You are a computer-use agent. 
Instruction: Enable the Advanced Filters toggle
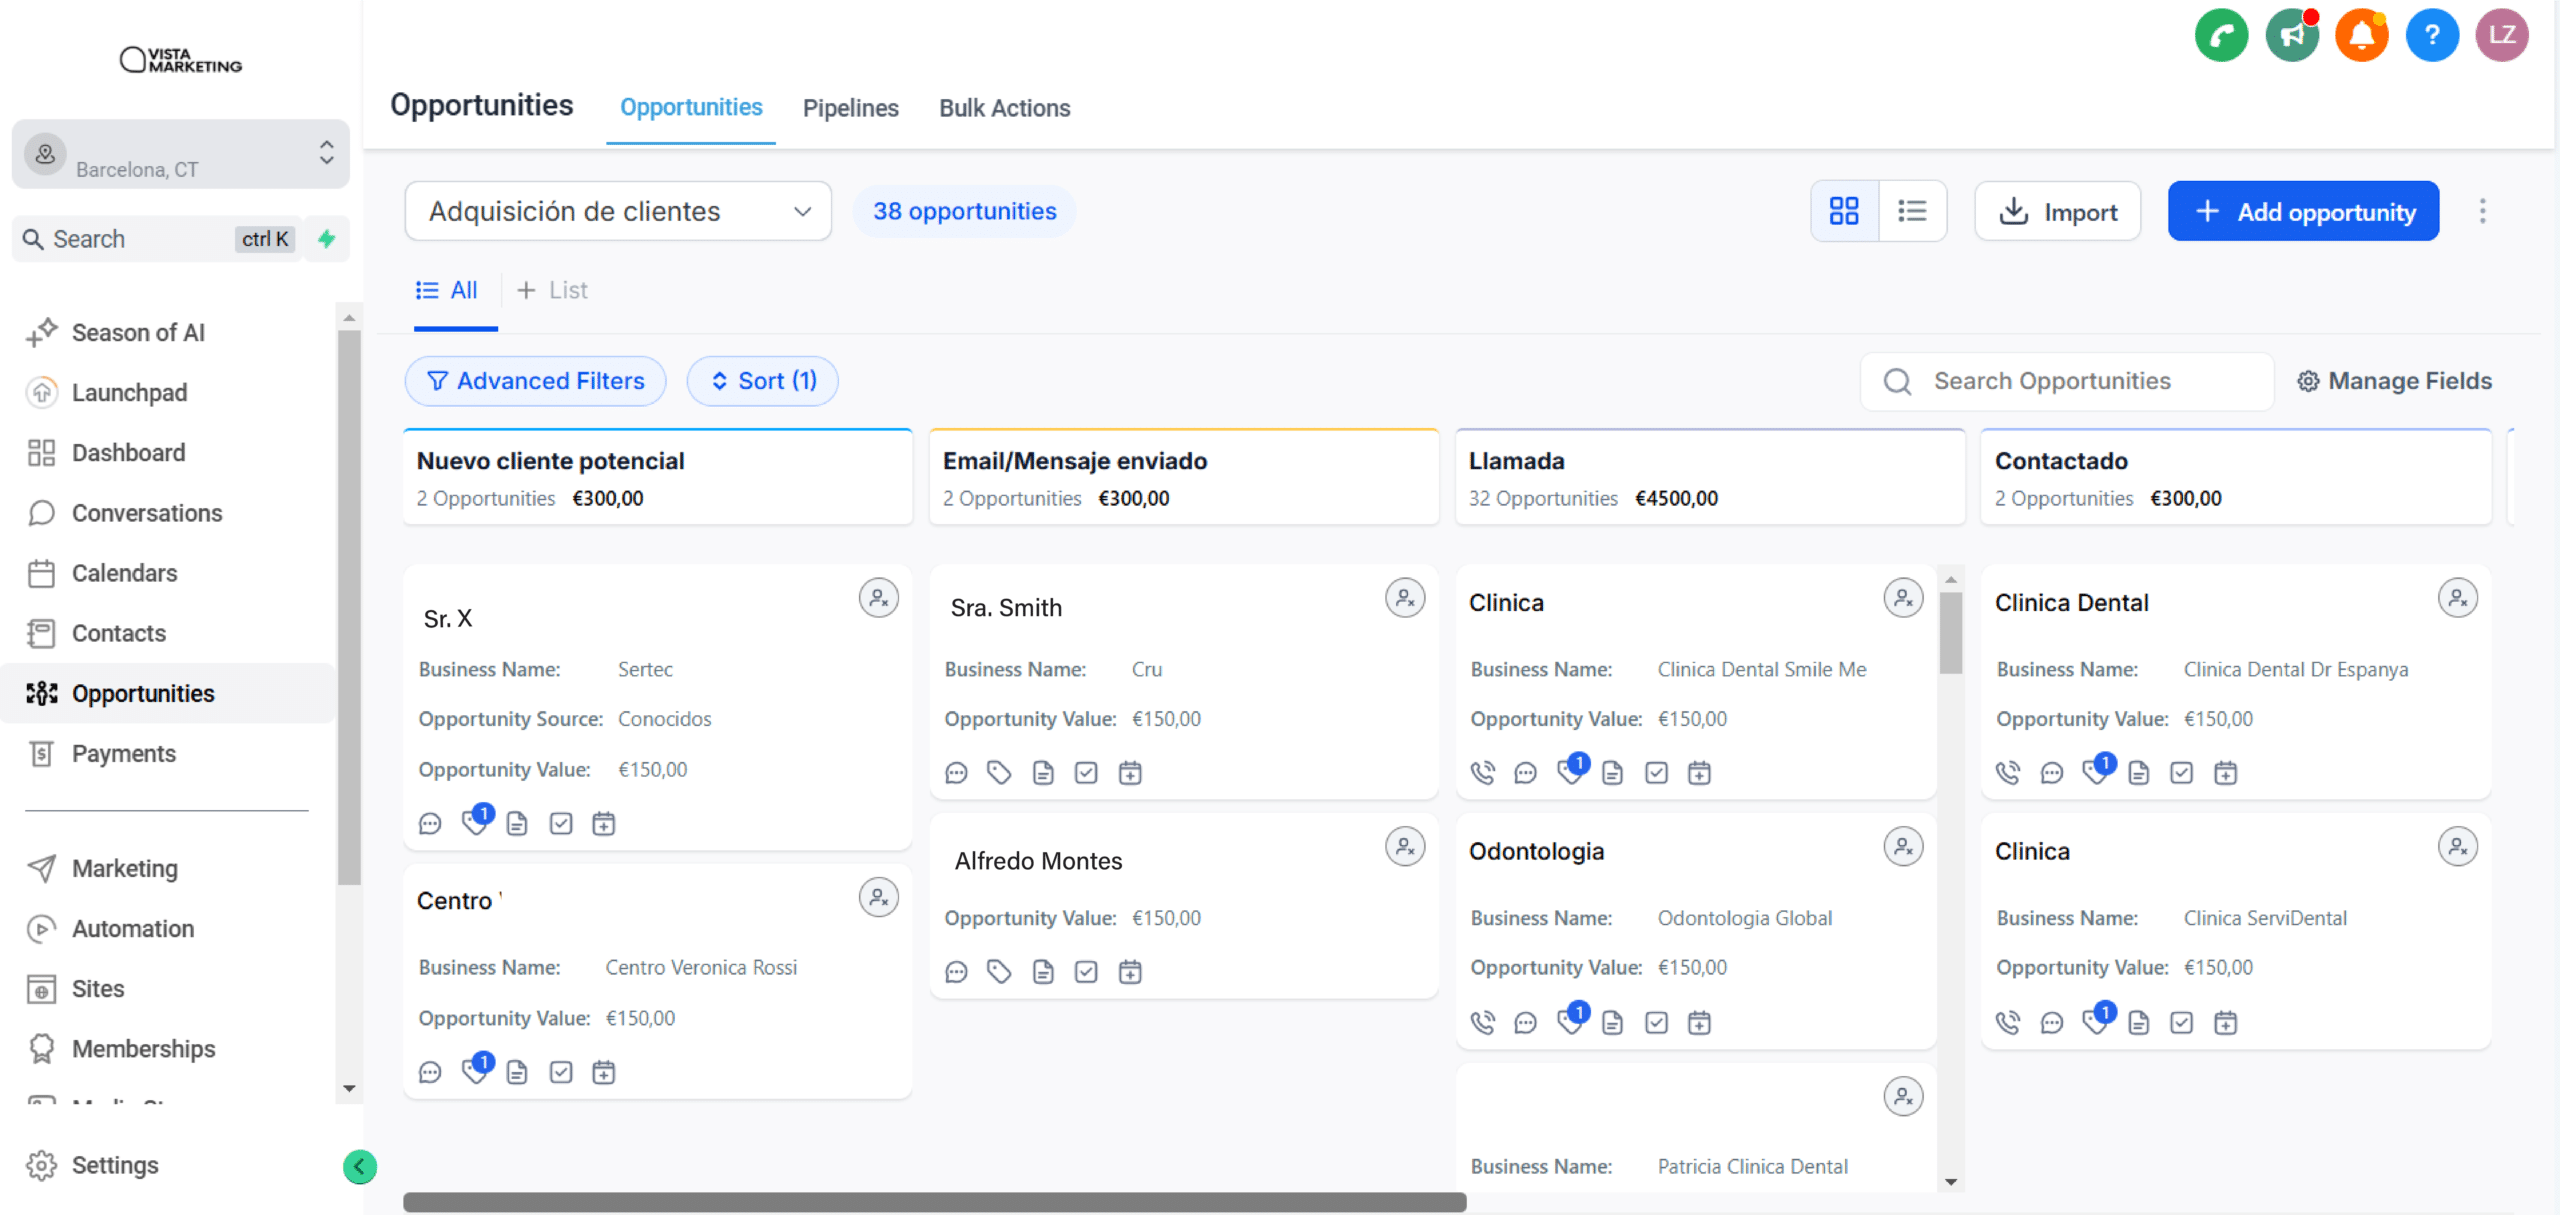coord(537,381)
